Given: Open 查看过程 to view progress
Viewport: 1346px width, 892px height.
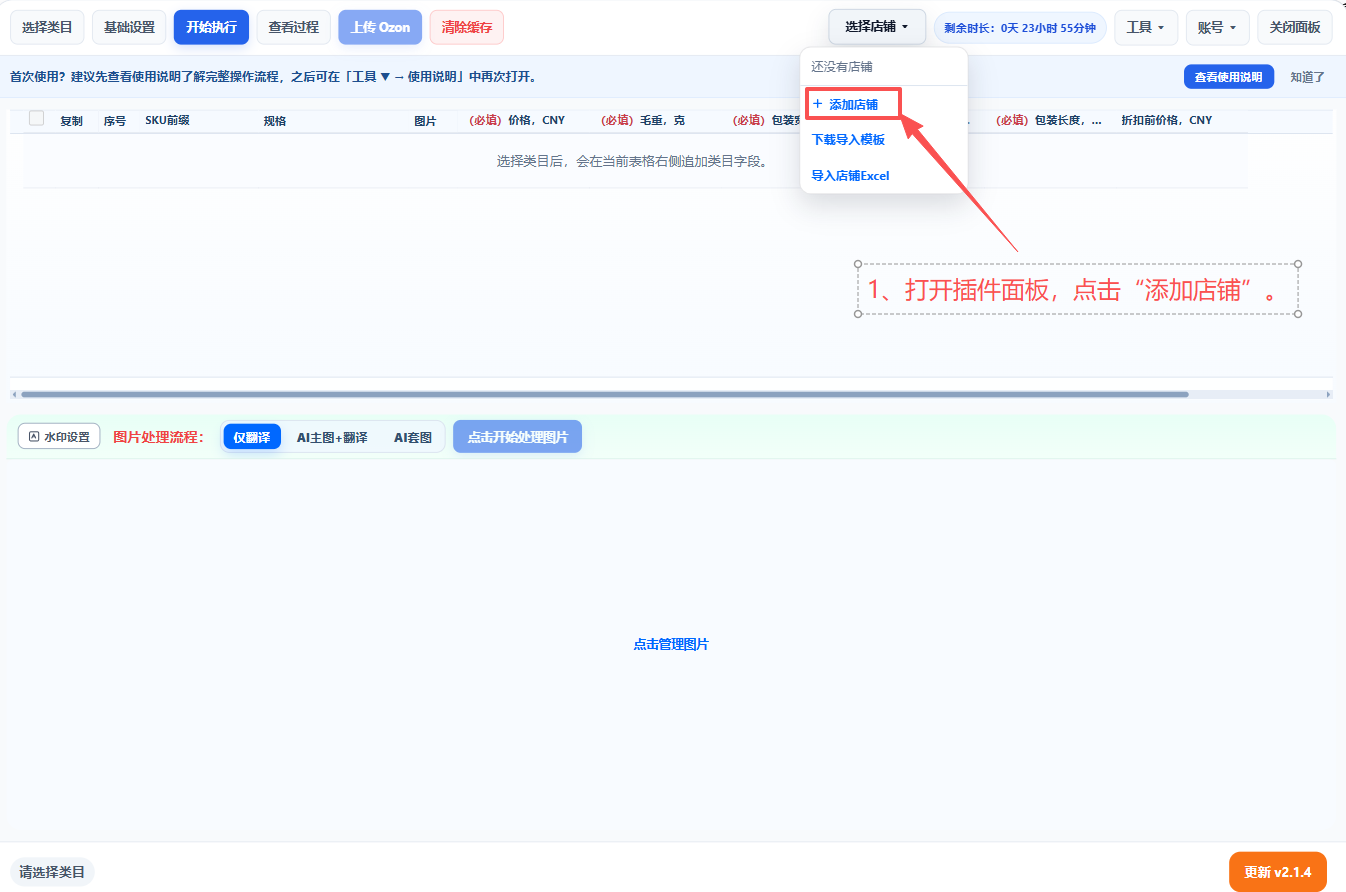Looking at the screenshot, I should click(293, 27).
